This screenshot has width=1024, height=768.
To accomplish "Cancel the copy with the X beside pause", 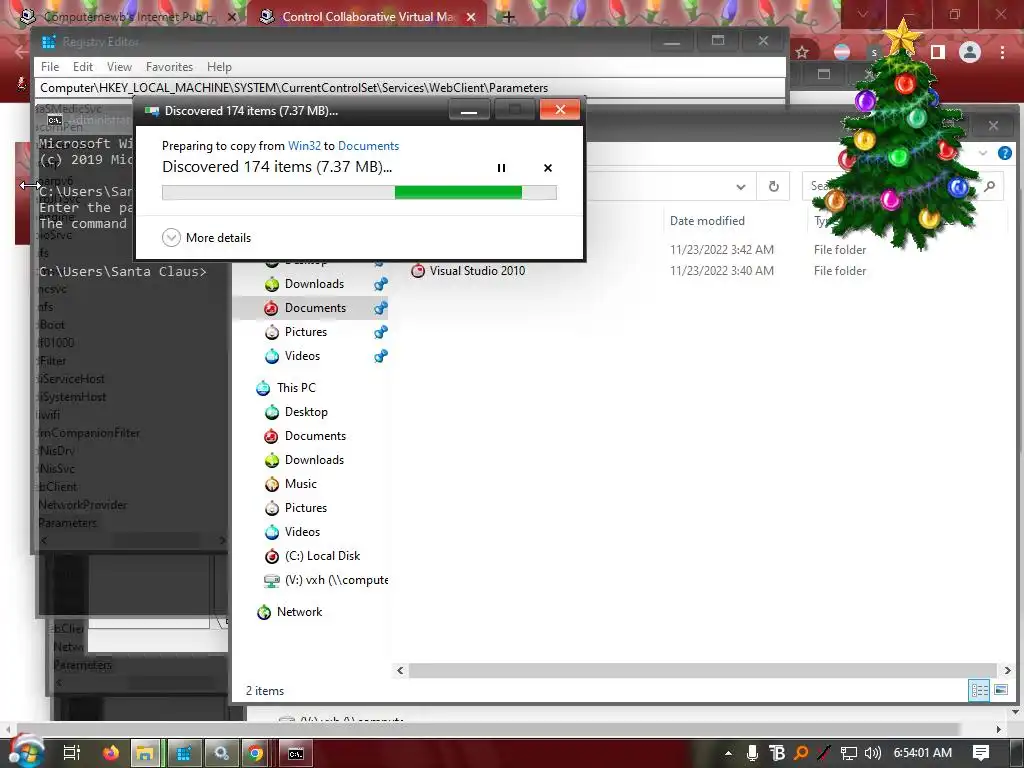I will tap(548, 168).
